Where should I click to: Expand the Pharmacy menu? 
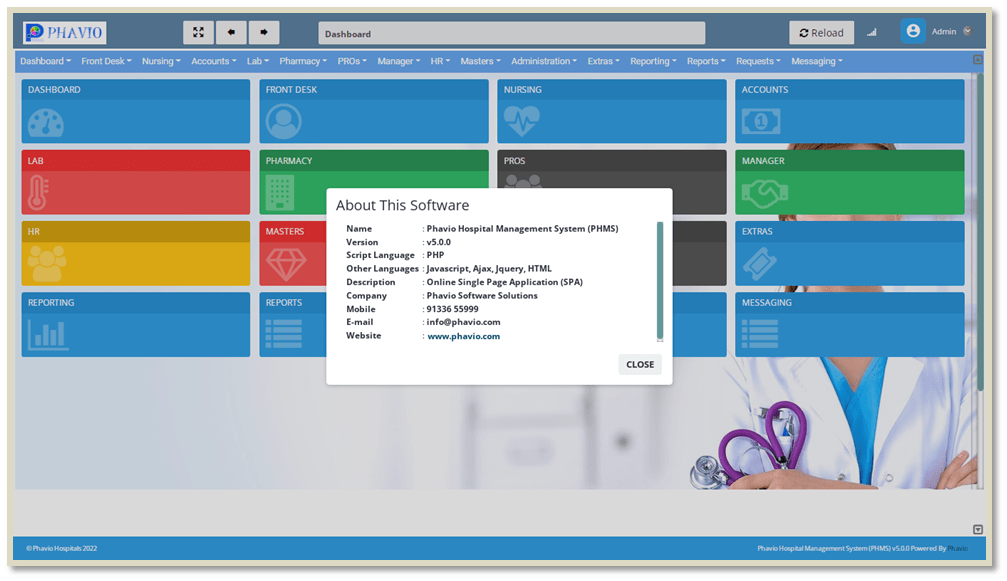(x=303, y=61)
